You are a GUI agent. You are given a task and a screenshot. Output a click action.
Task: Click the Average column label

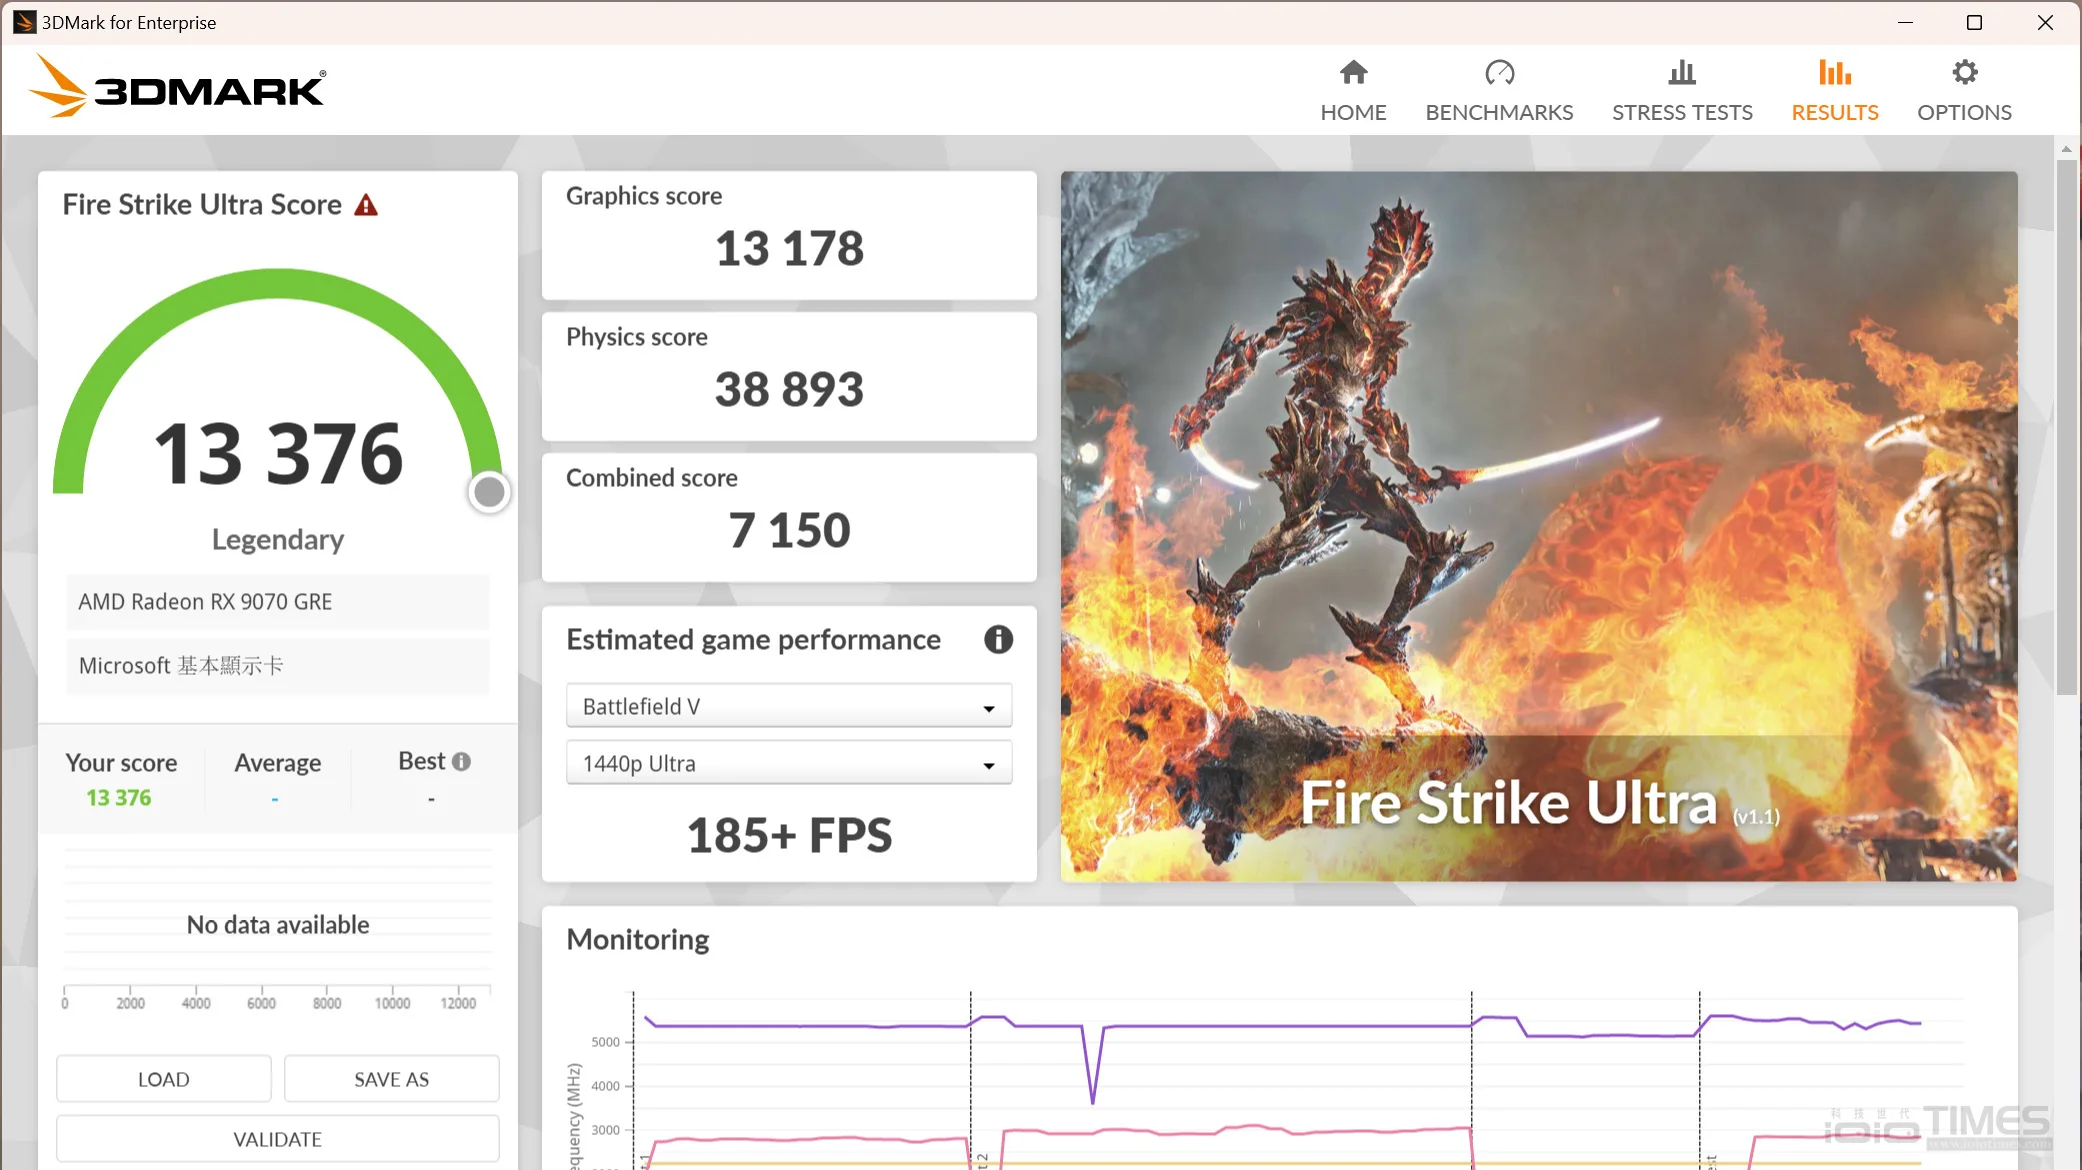278,763
